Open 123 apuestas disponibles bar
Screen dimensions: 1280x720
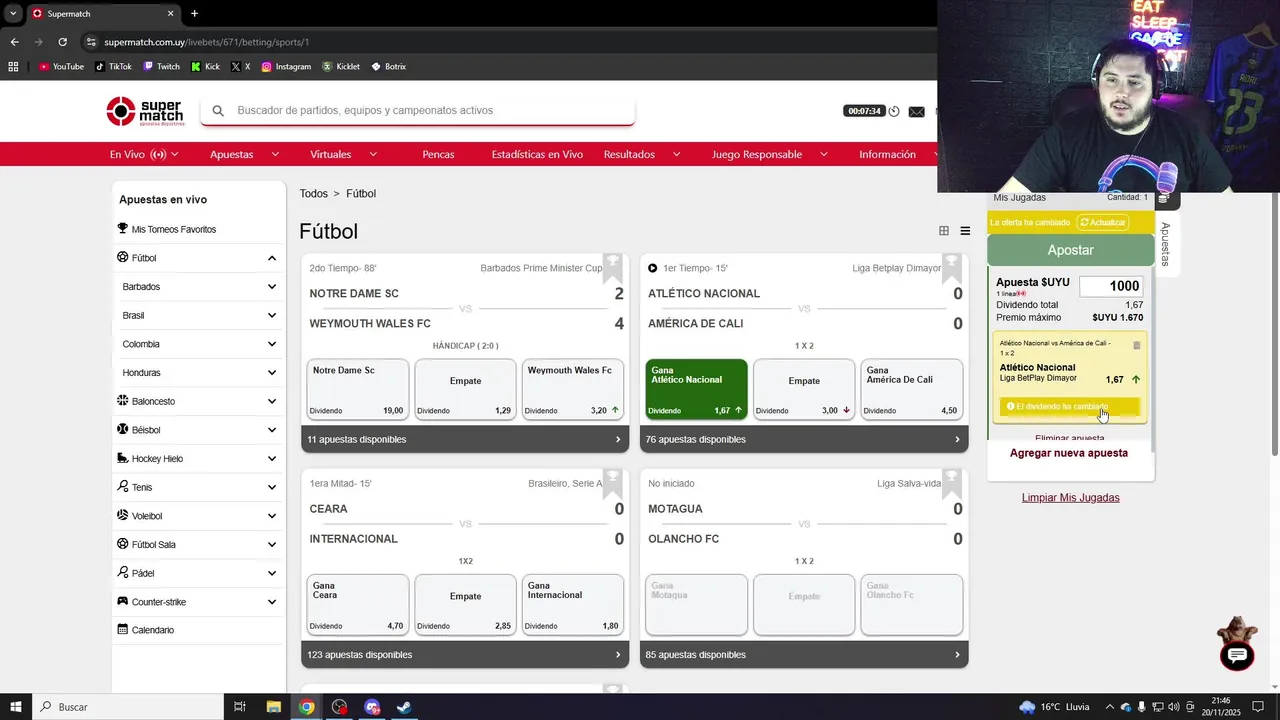[466, 655]
